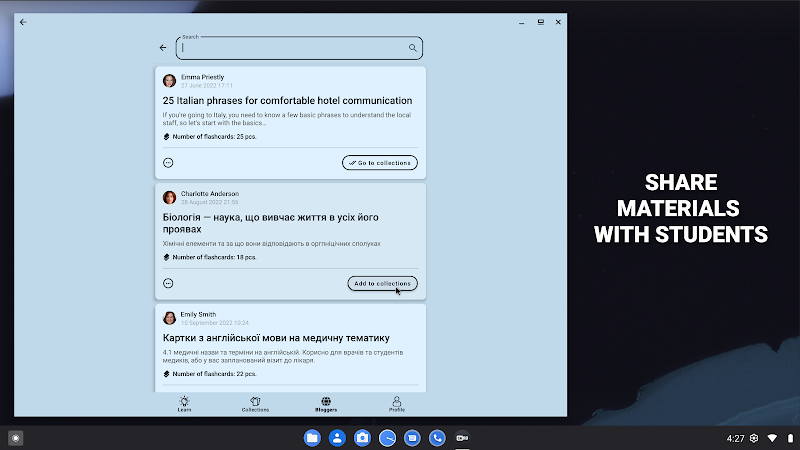The width and height of the screenshot is (800, 450).
Task: Click the Emily Smith author name
Action: pyautogui.click(x=198, y=314)
